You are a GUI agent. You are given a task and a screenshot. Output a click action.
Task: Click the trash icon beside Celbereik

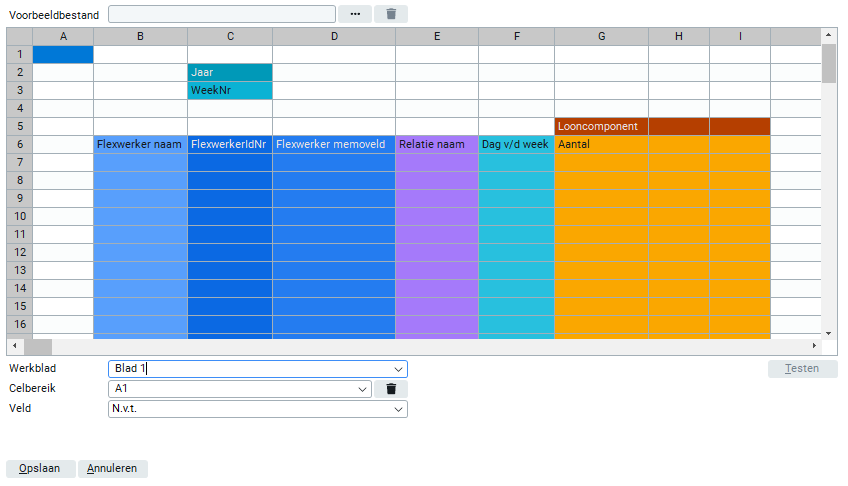pos(391,389)
